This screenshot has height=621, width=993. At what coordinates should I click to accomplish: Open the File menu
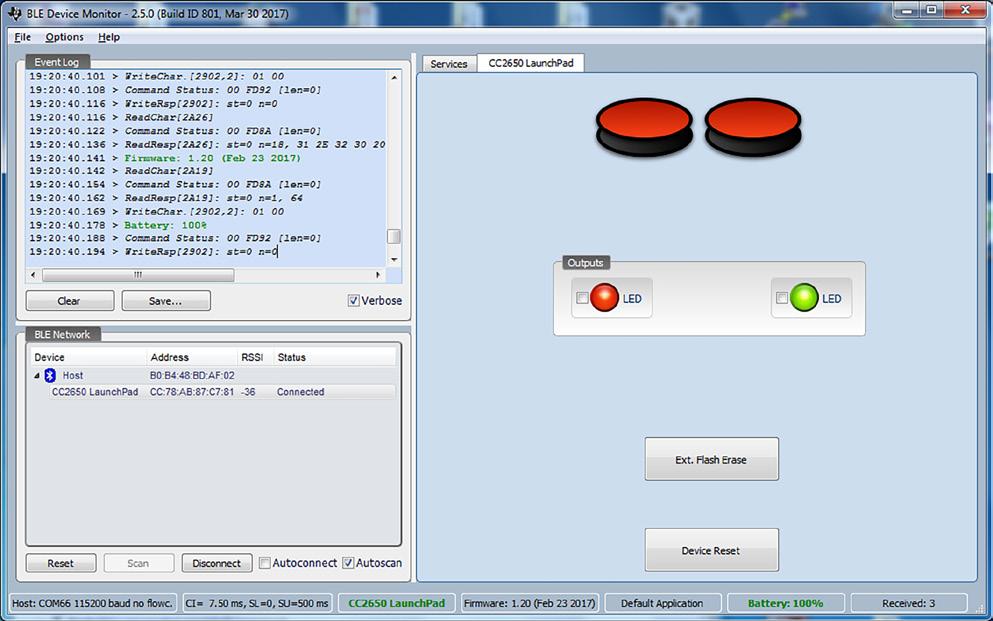pos(22,37)
